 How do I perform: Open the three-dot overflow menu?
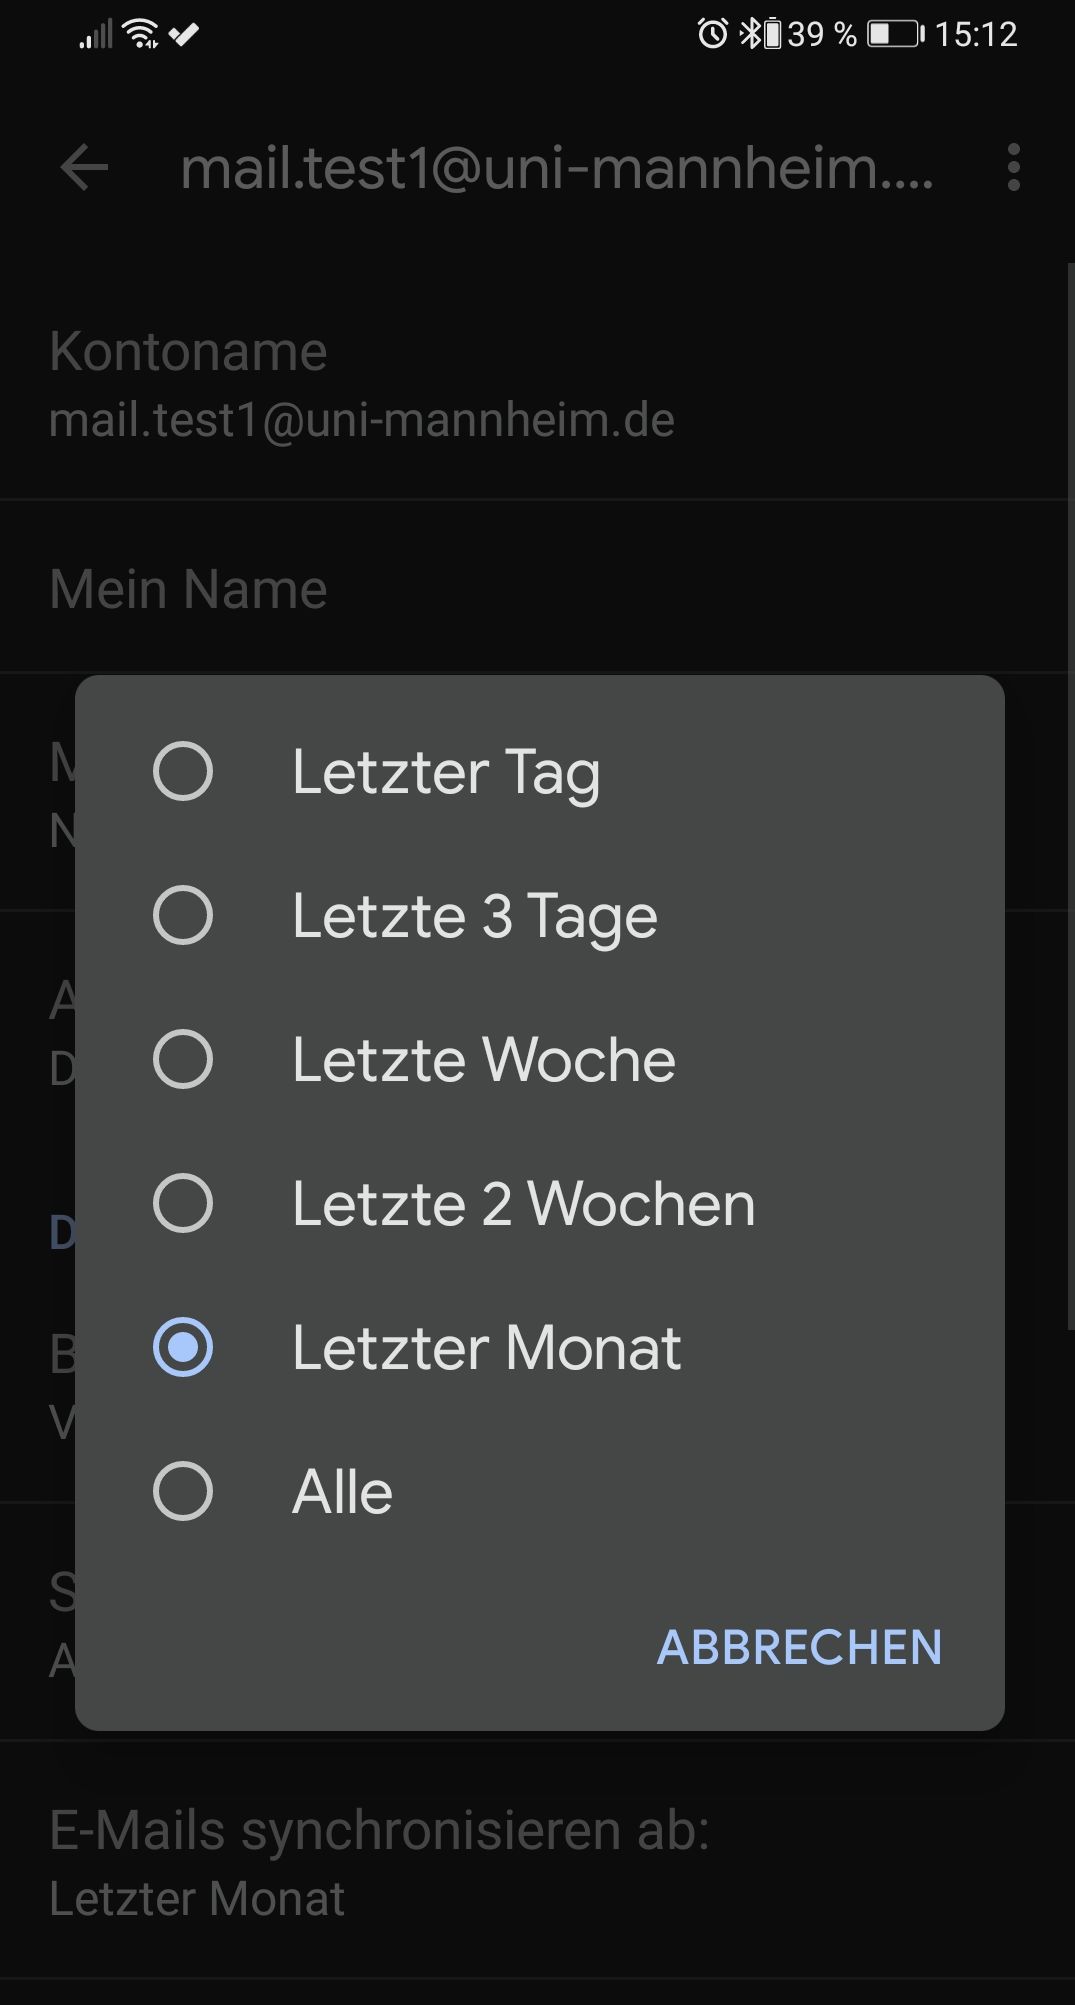tap(1013, 167)
